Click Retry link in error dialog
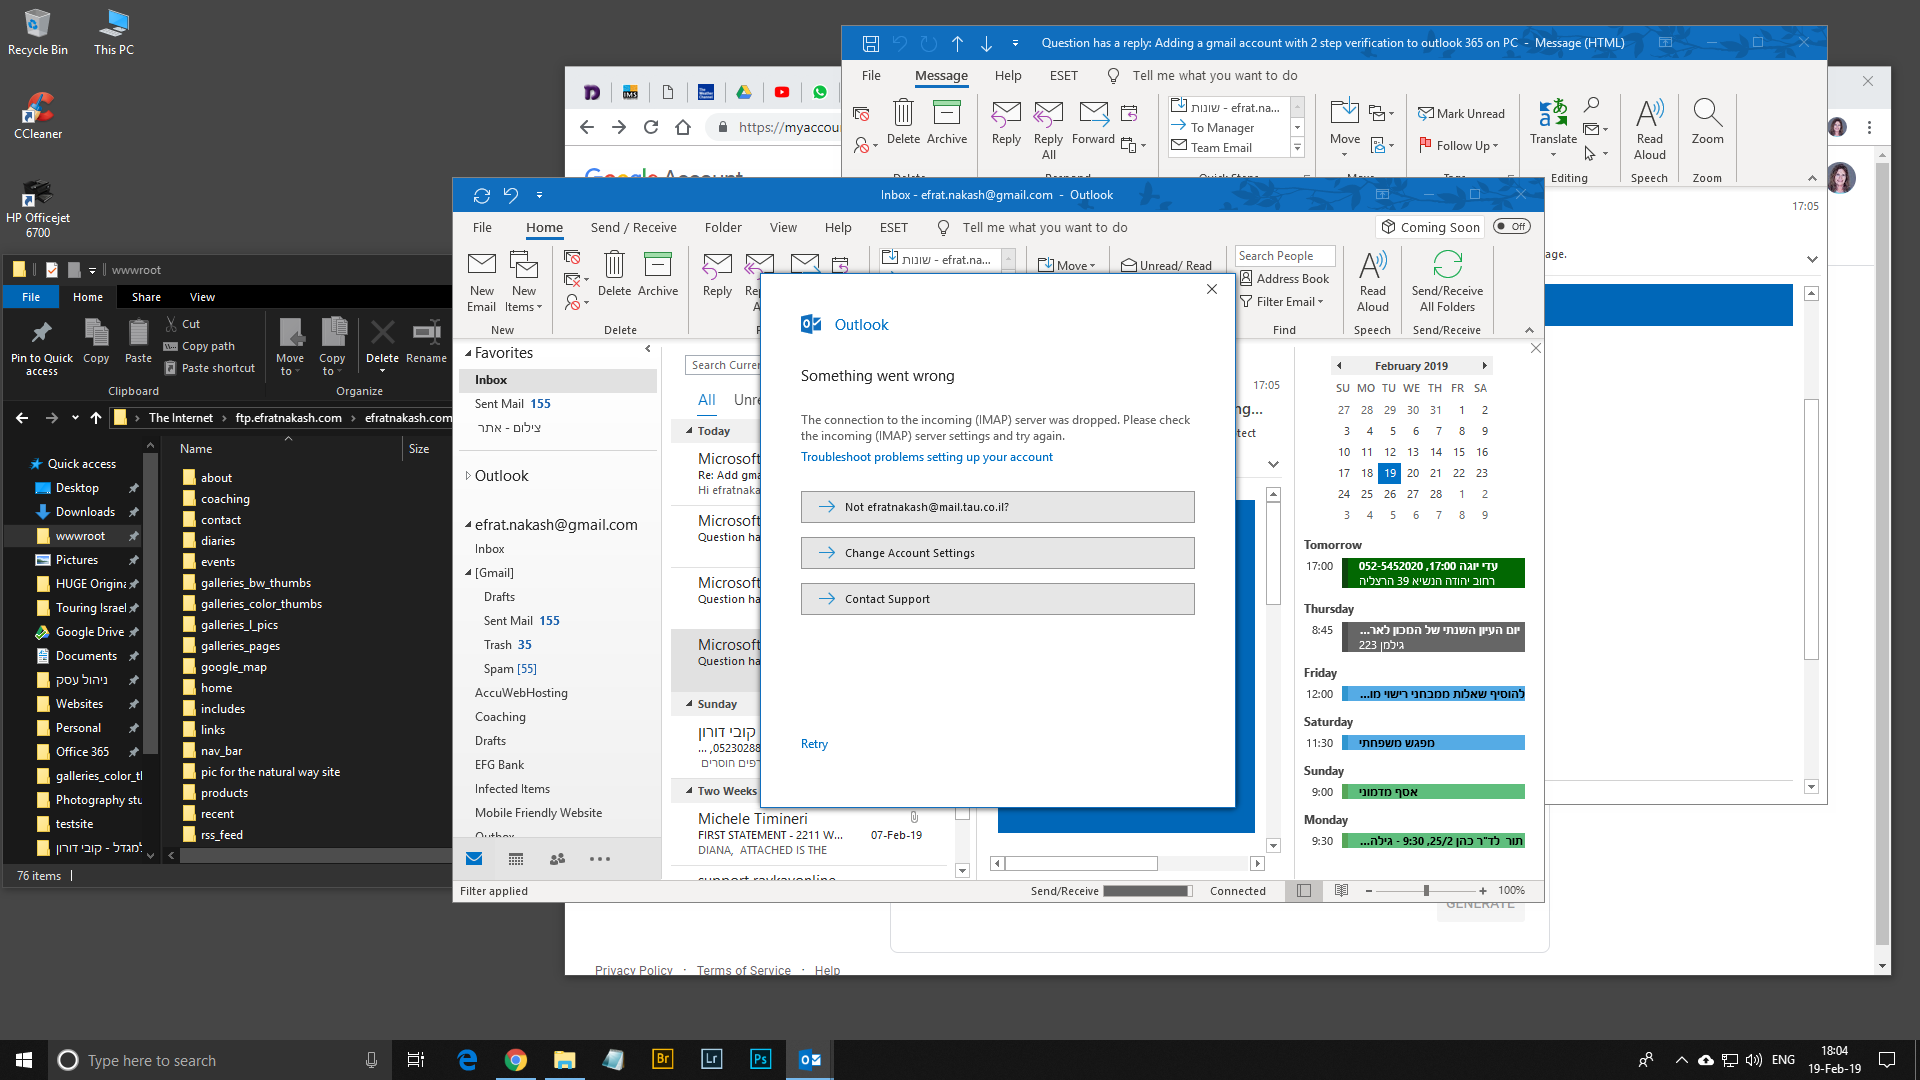The height and width of the screenshot is (1080, 1920). [814, 744]
